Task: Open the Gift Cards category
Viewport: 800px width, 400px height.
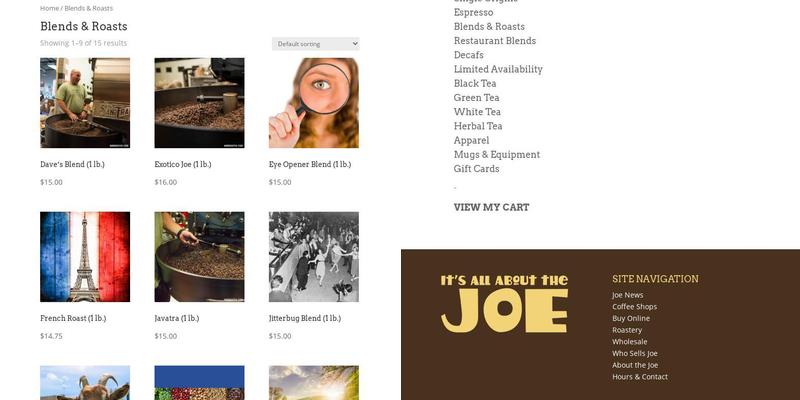Action: click(477, 169)
